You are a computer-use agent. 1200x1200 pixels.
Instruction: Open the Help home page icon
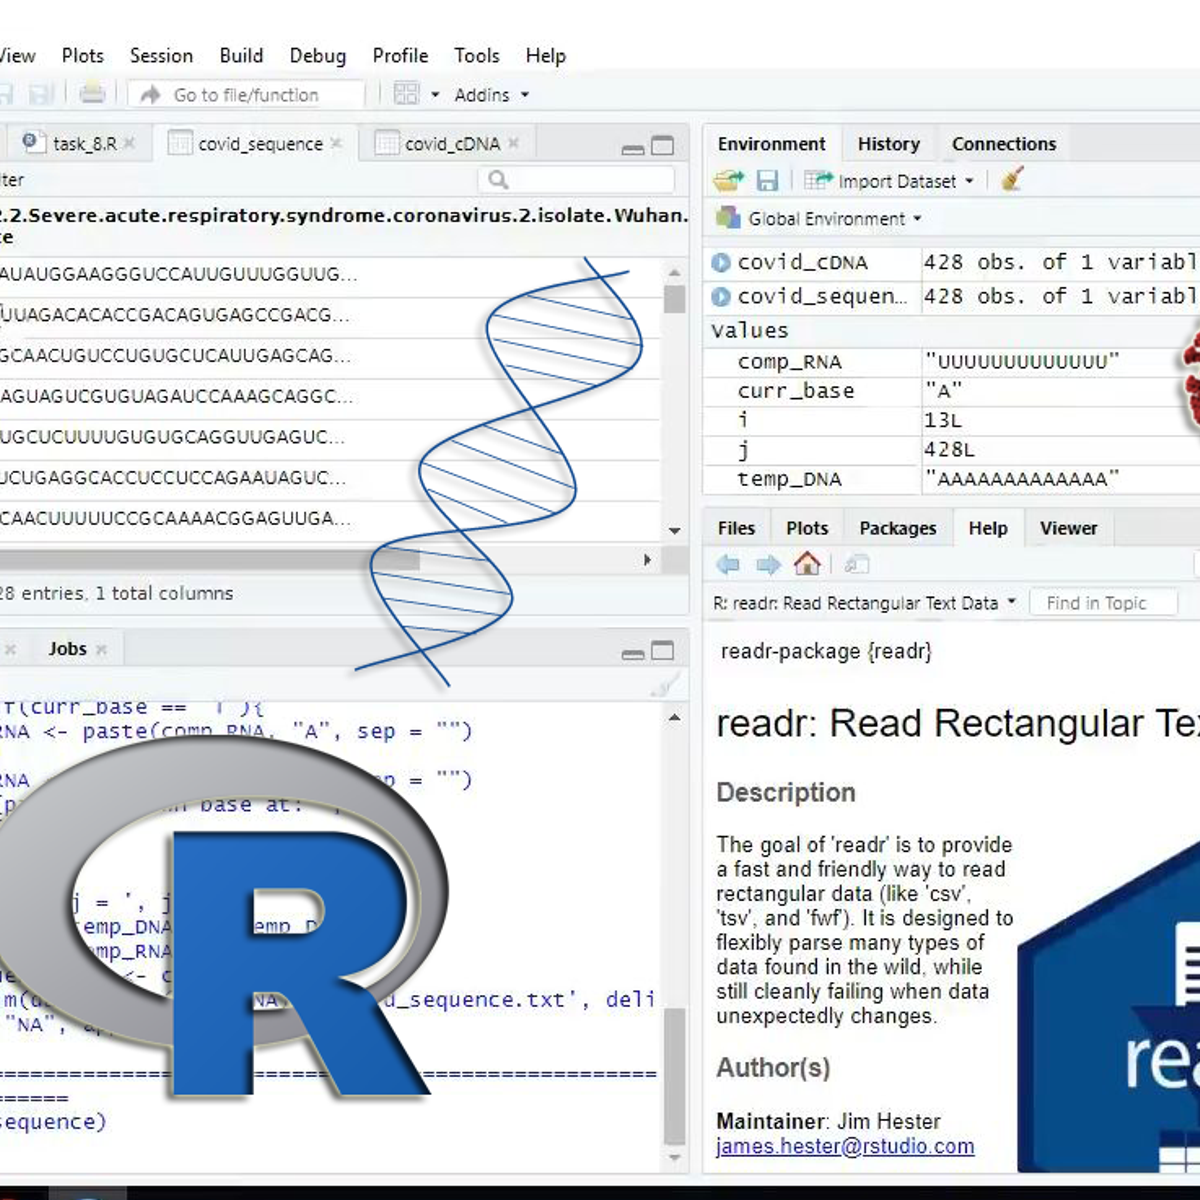(807, 564)
